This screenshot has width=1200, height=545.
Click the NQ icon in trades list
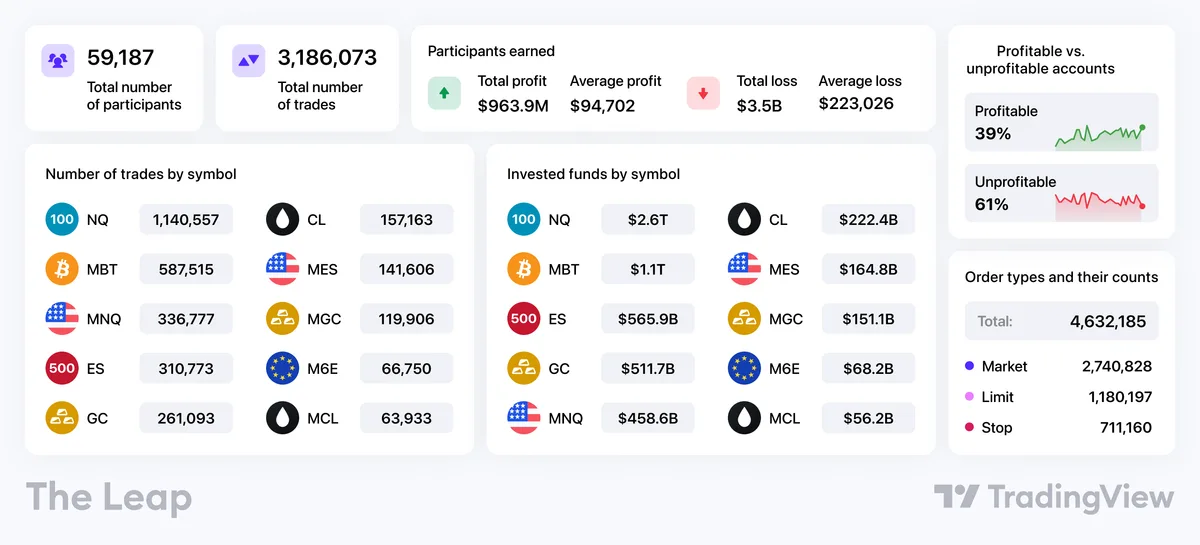tap(62, 219)
